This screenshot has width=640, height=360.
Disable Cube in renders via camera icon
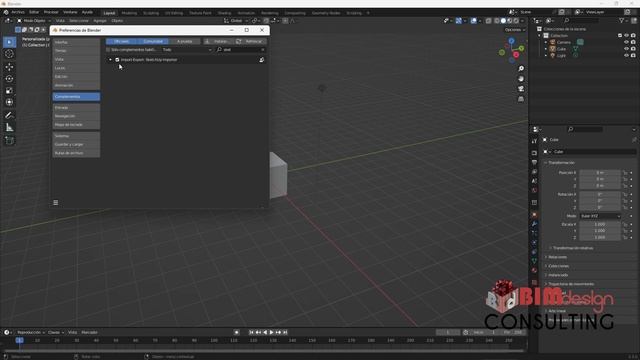633,49
